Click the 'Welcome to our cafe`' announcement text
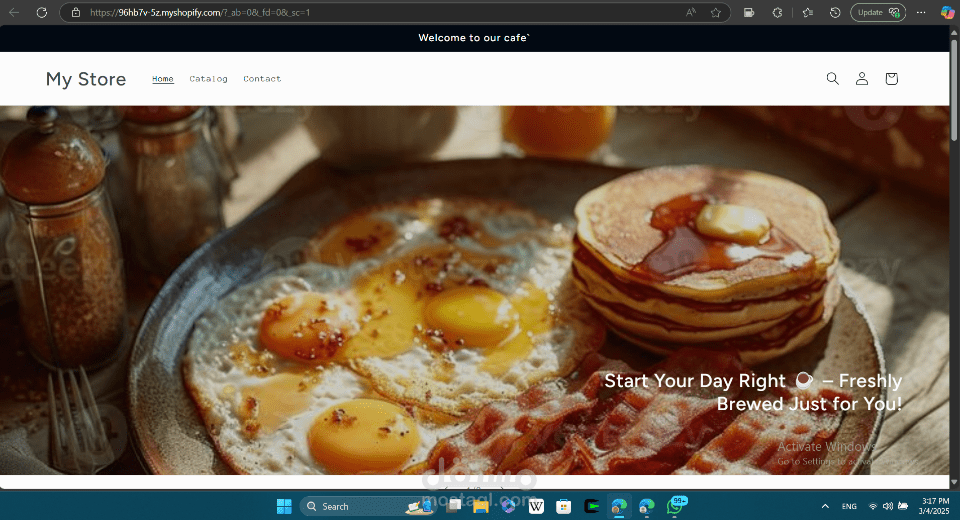This screenshot has height=520, width=960. 474,38
